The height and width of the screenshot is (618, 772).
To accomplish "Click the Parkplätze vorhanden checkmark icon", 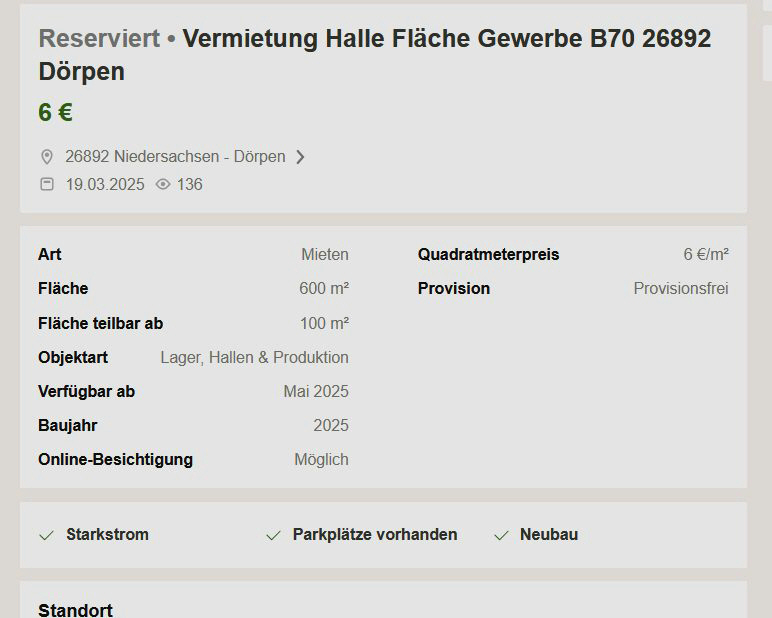I will (273, 535).
